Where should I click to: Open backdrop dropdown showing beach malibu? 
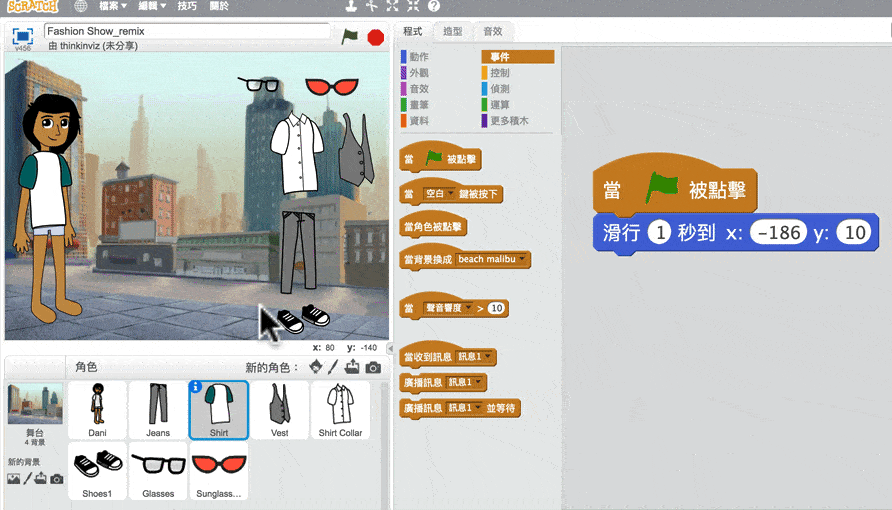[x=492, y=259]
